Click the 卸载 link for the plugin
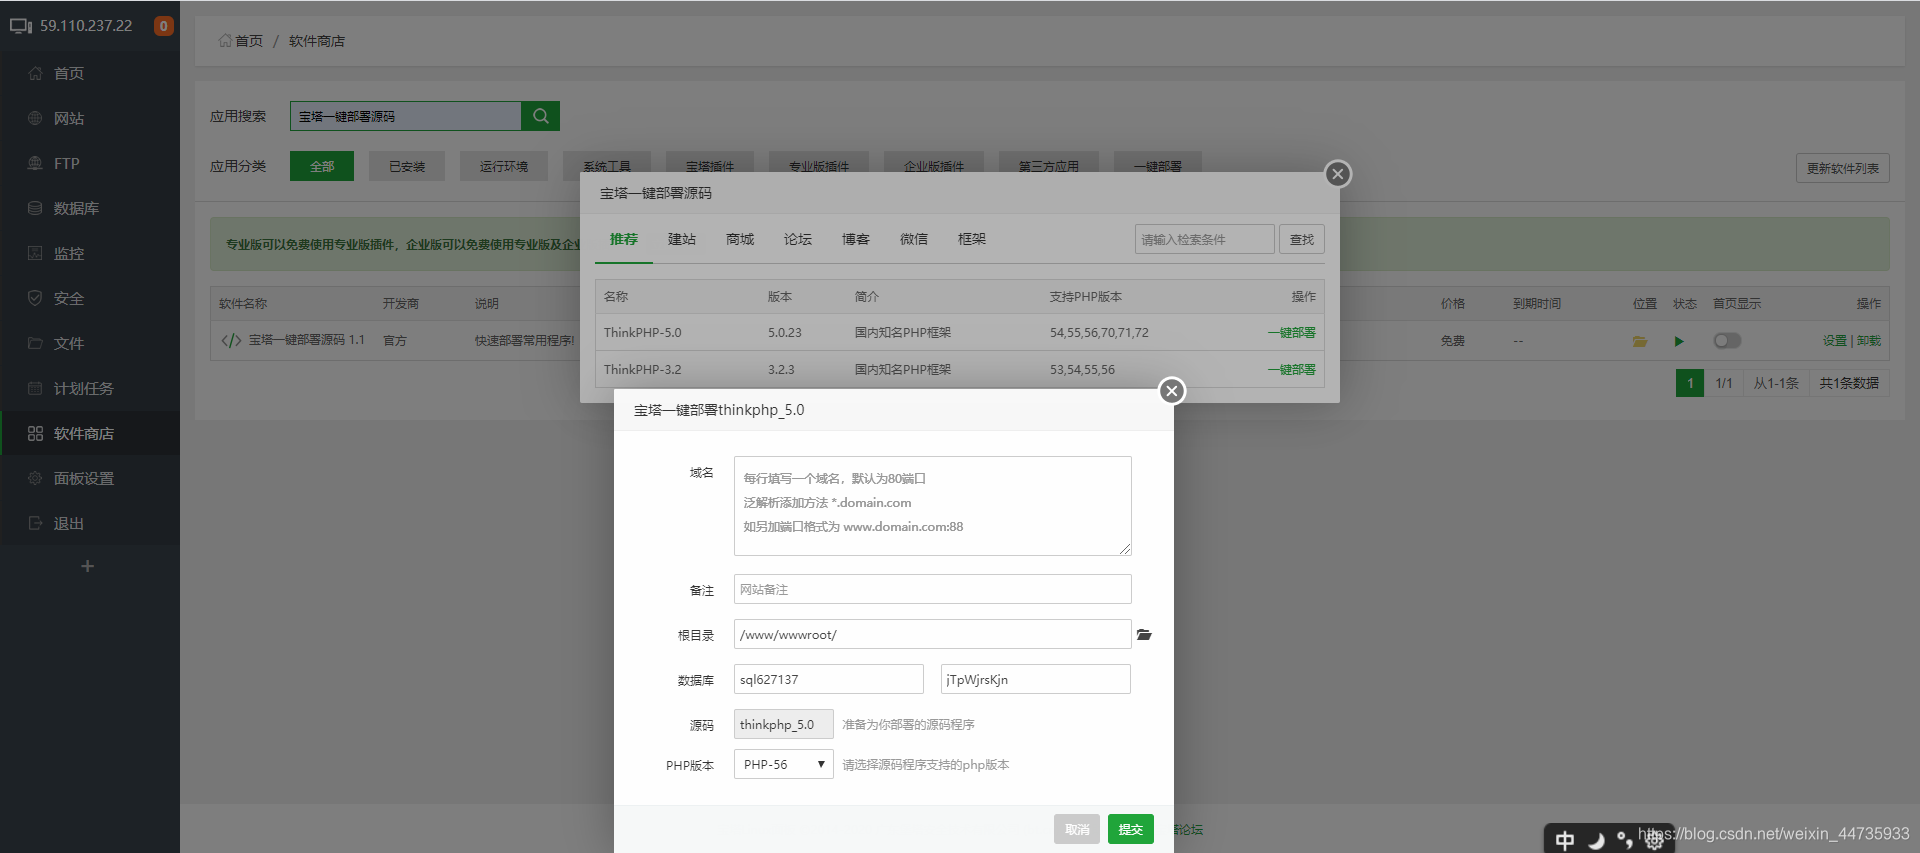Image resolution: width=1920 pixels, height=853 pixels. tap(1869, 341)
